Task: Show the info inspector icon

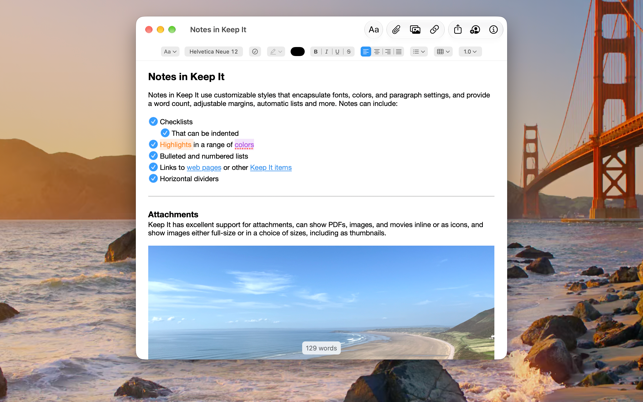Action: point(493,30)
